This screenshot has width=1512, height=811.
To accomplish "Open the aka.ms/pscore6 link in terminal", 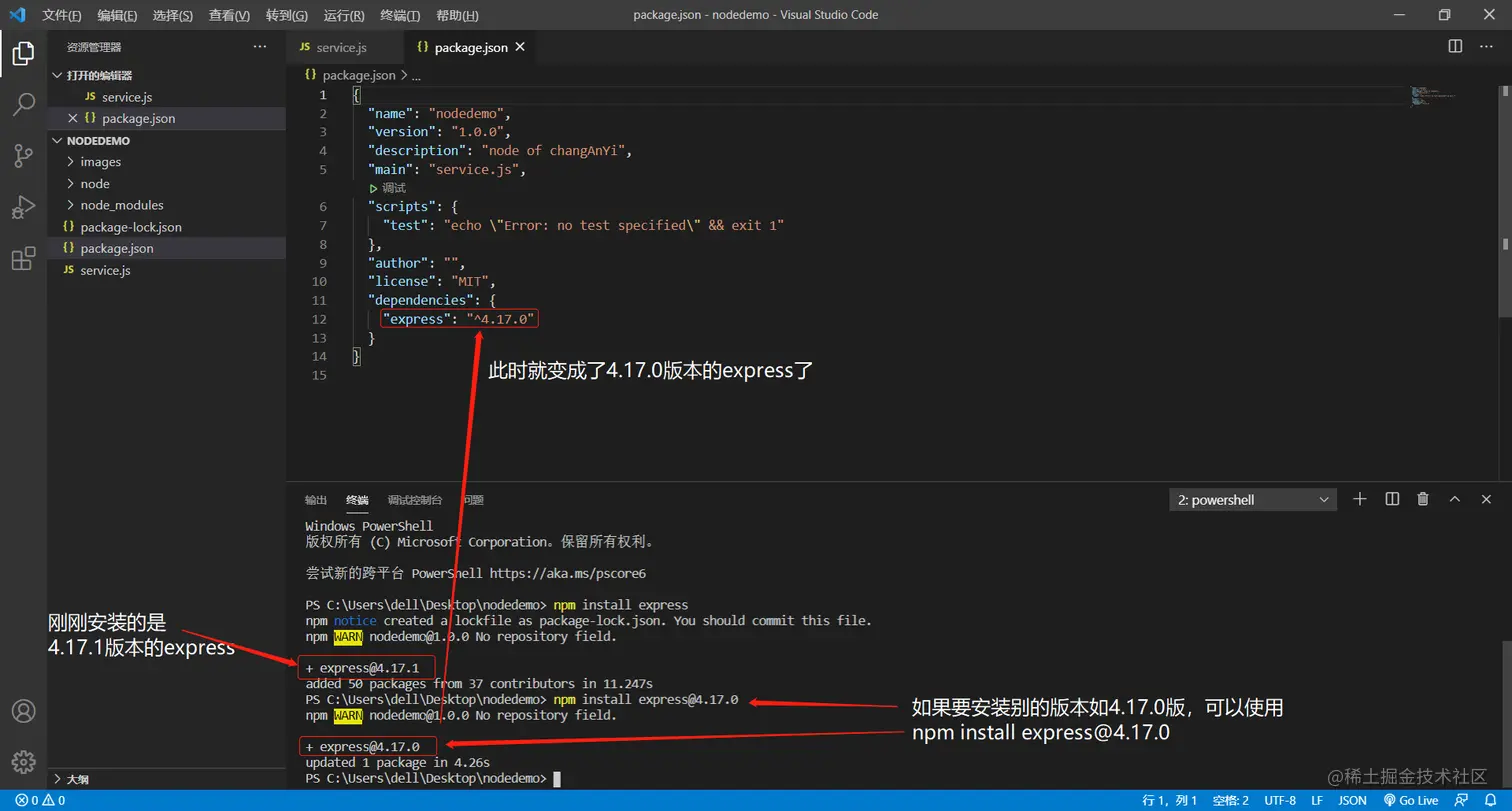I will (567, 574).
